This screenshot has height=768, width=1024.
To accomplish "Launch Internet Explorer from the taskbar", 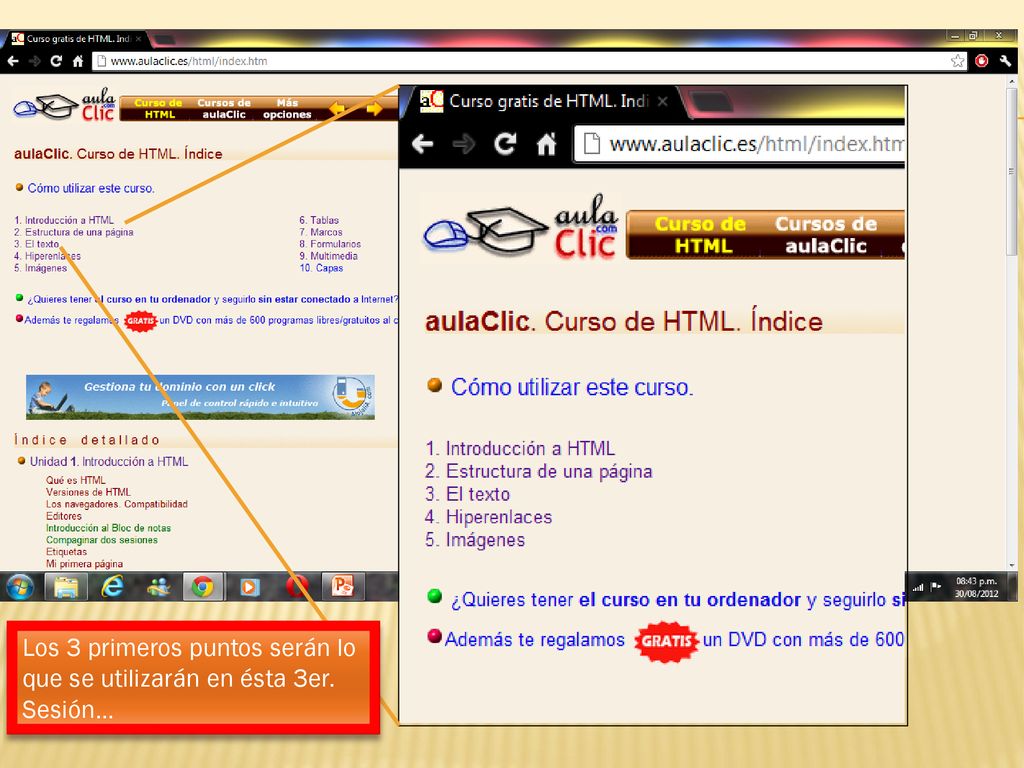I will click(x=112, y=586).
